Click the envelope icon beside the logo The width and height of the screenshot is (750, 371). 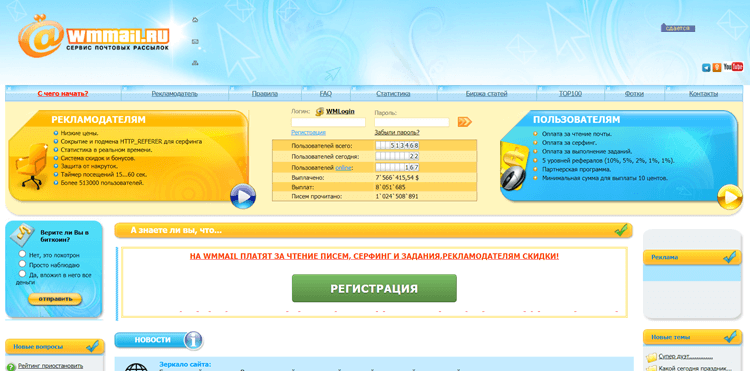195,42
